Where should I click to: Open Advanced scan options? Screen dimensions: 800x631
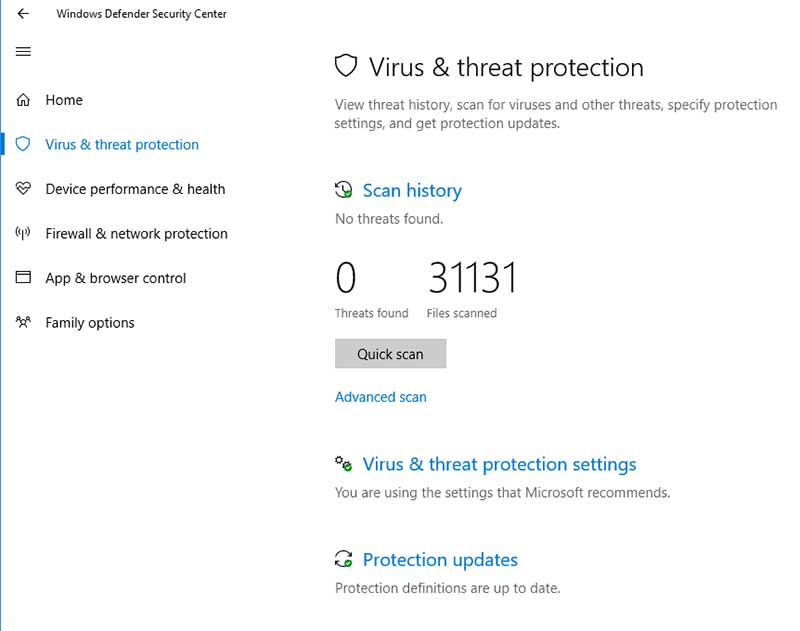coord(381,397)
